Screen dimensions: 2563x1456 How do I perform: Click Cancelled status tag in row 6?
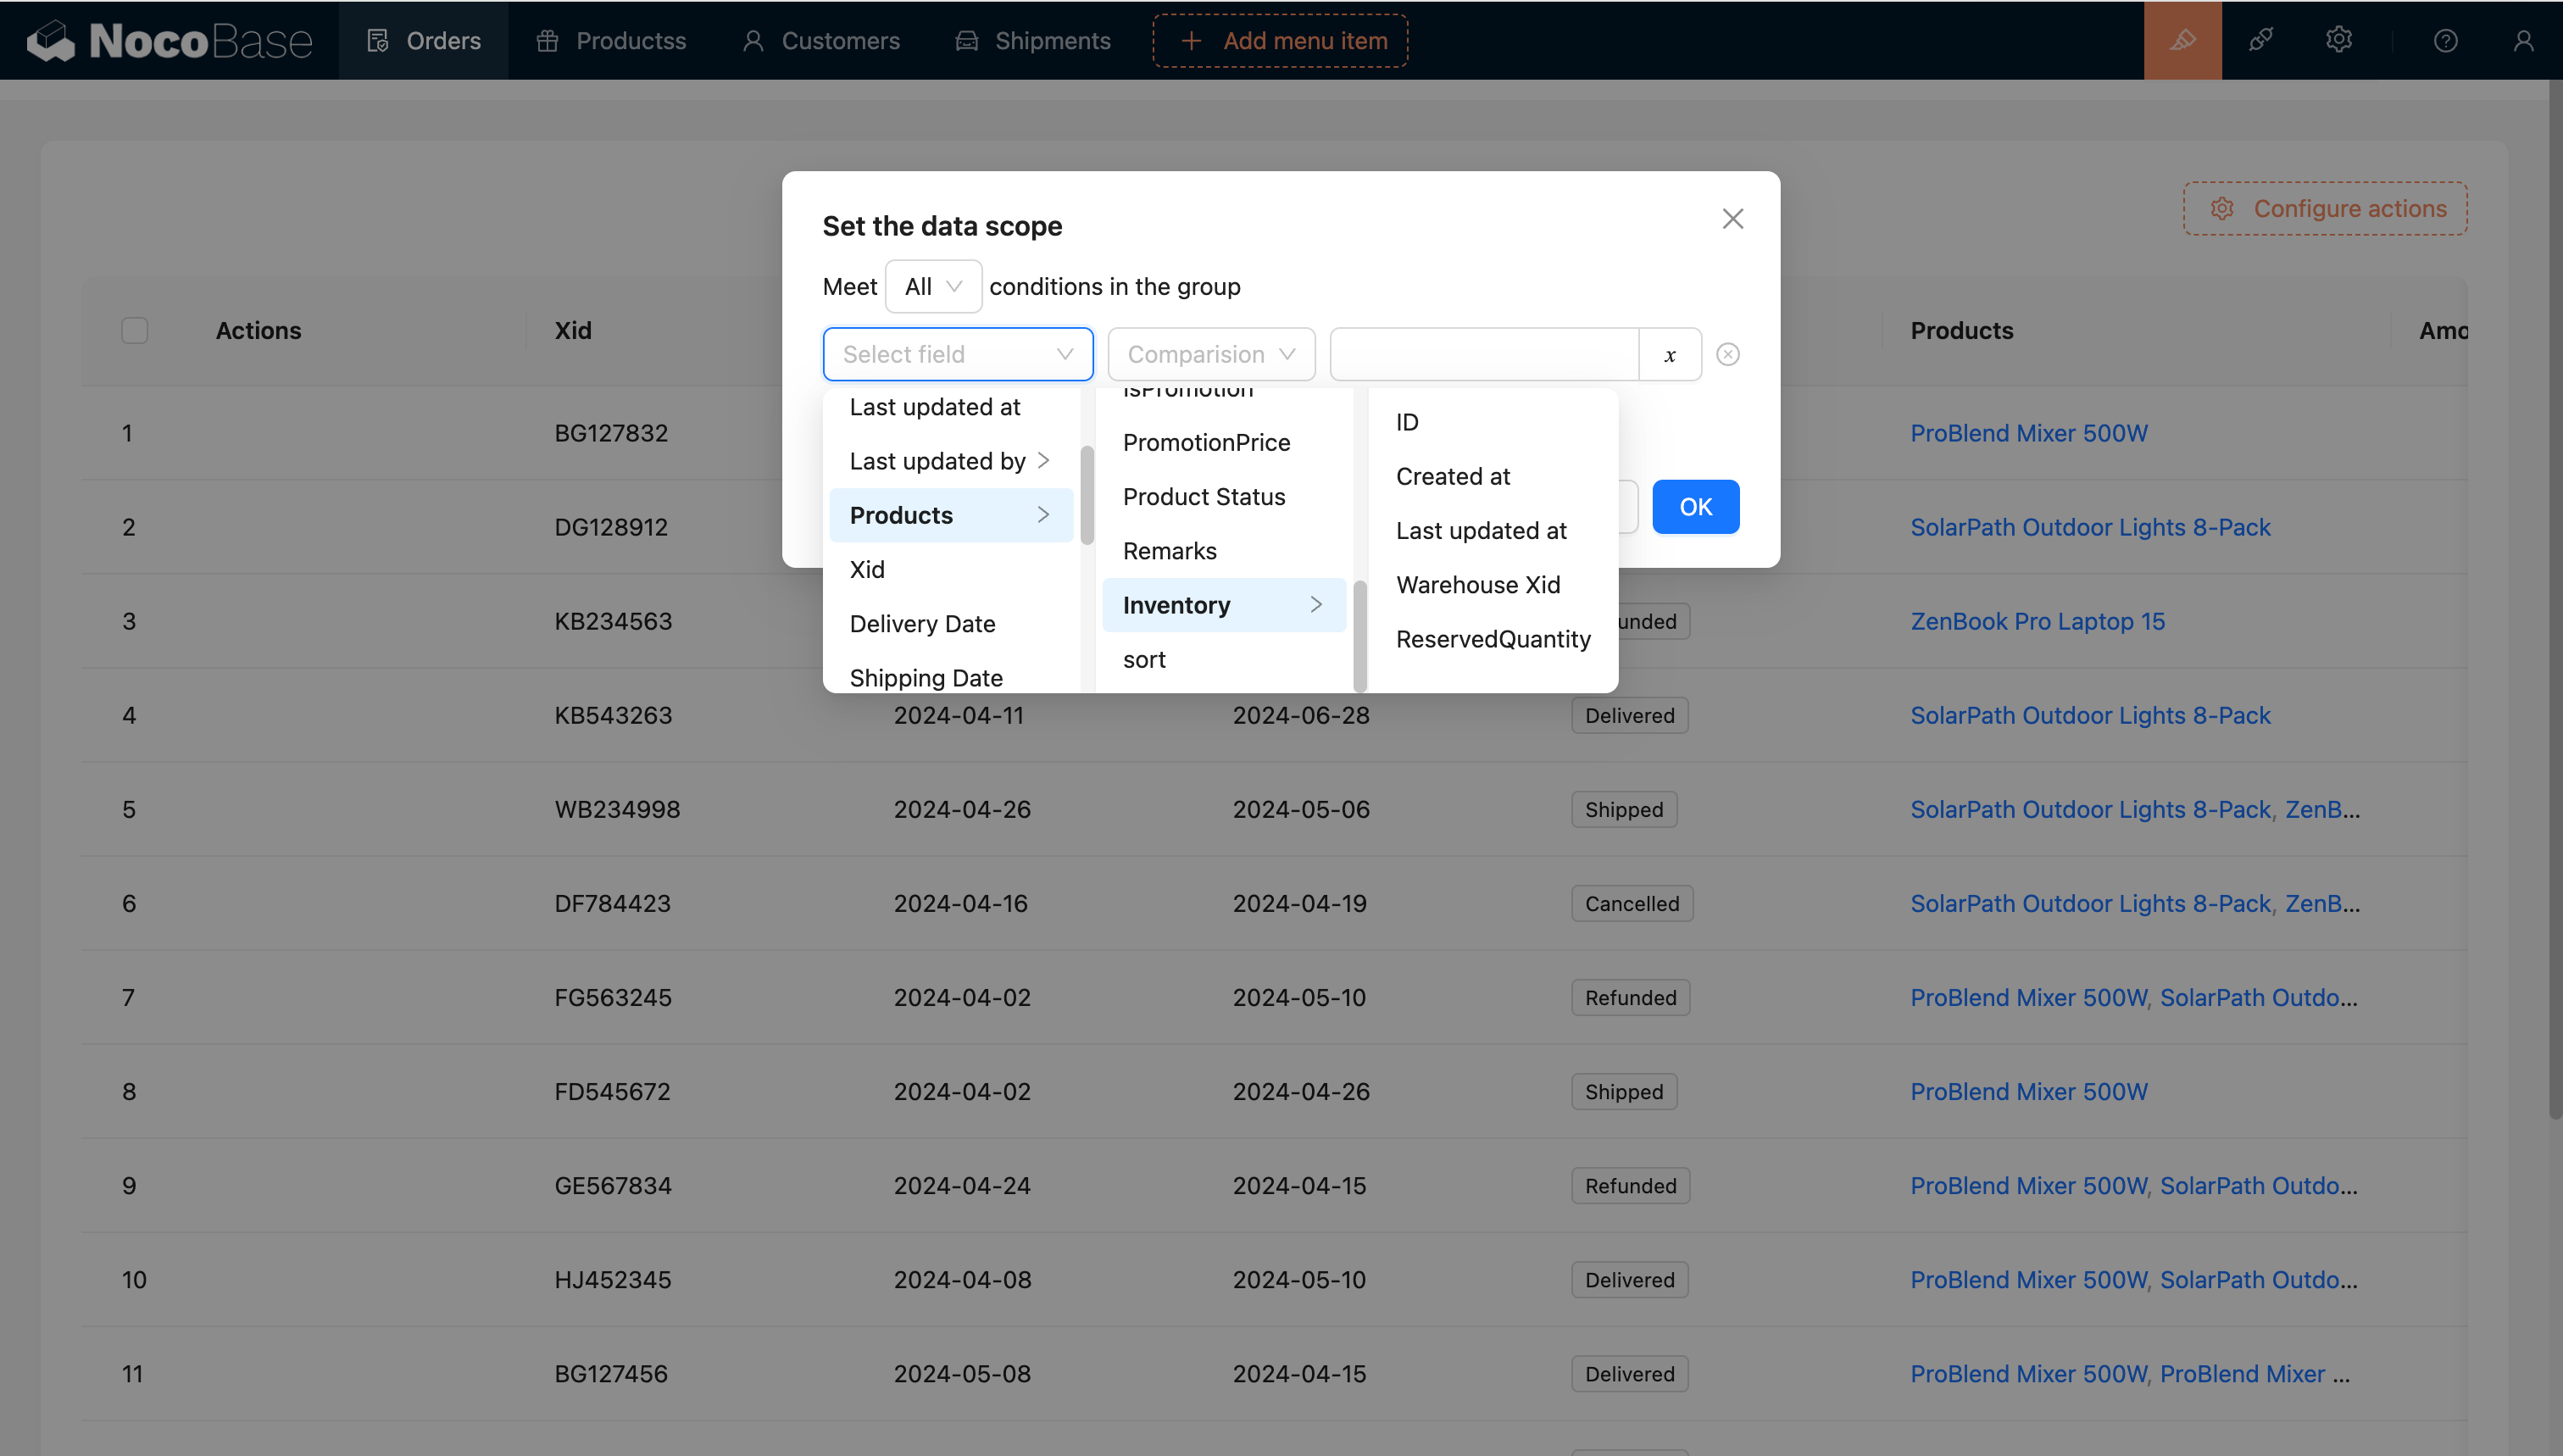[x=1631, y=903]
